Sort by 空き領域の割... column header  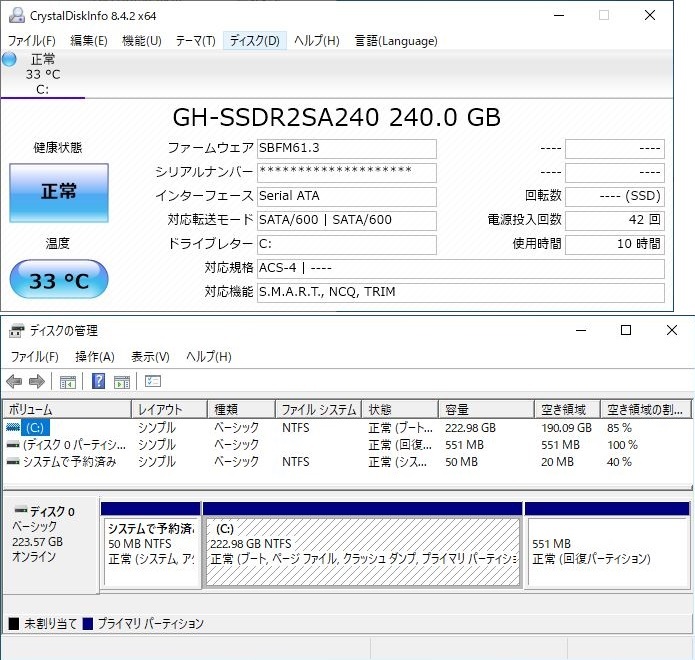click(646, 409)
